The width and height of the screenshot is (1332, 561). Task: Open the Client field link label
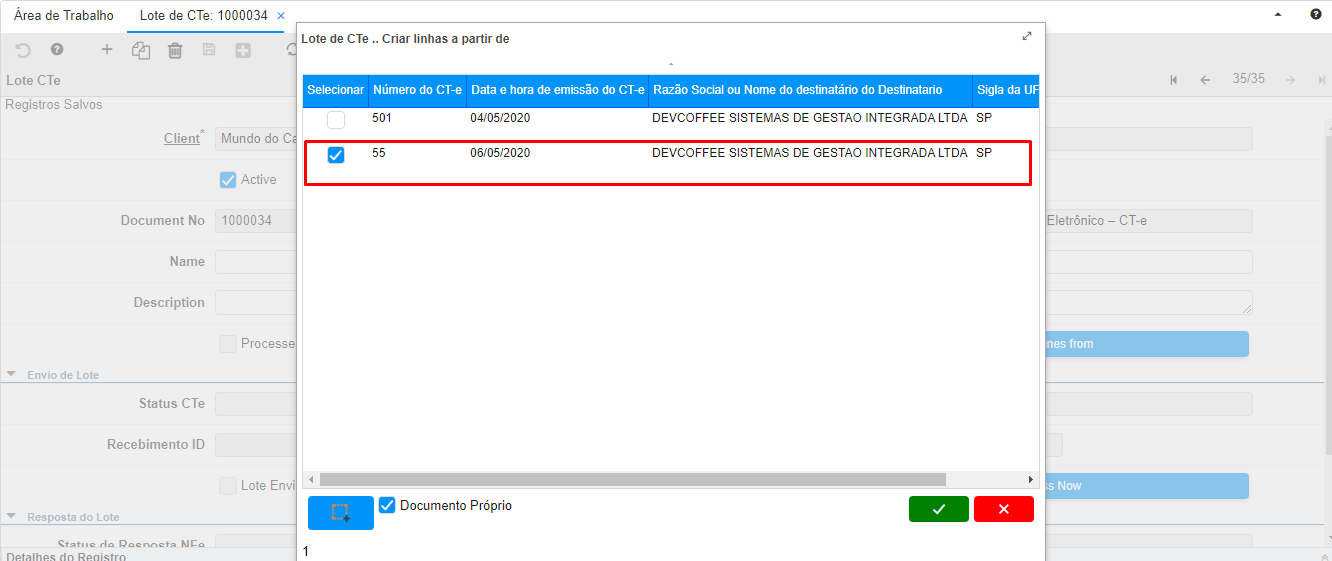pyautogui.click(x=182, y=138)
